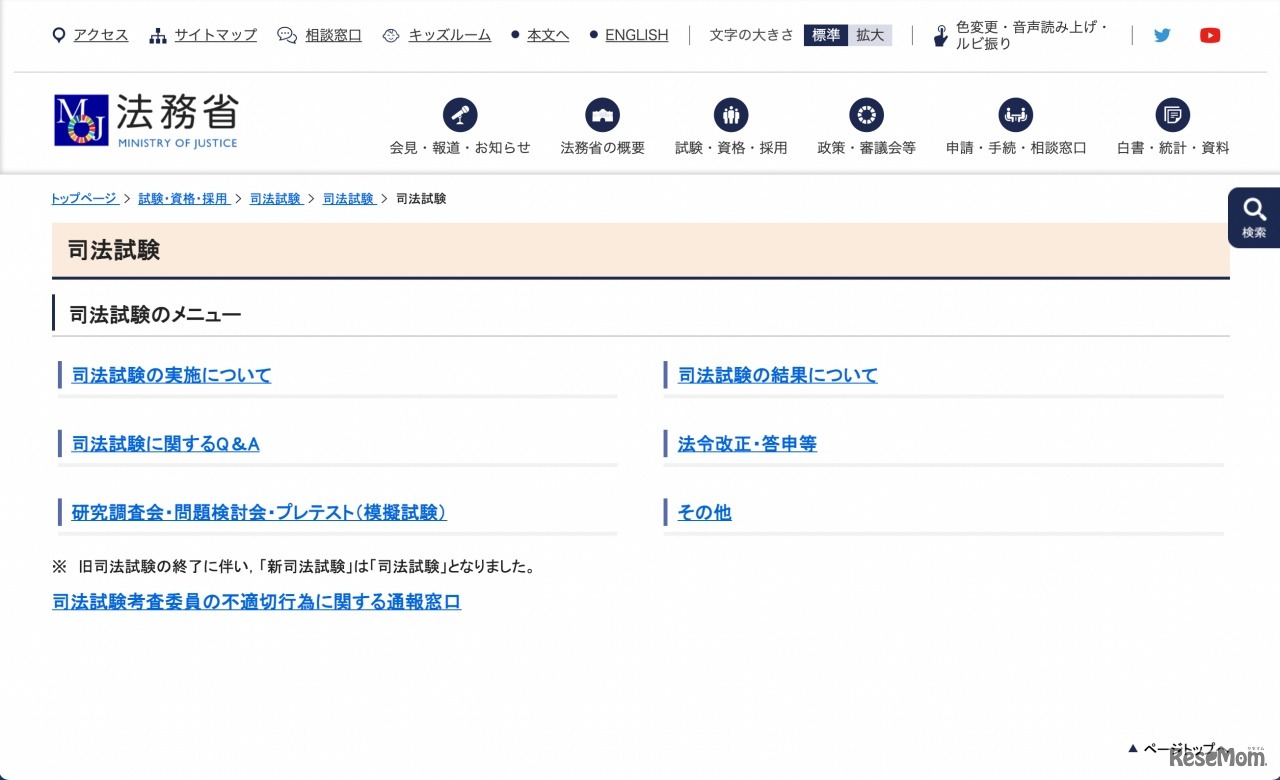Image resolution: width=1280 pixels, height=780 pixels.
Task: Navigate to トップページ breadcrumb link
Action: (x=83, y=198)
